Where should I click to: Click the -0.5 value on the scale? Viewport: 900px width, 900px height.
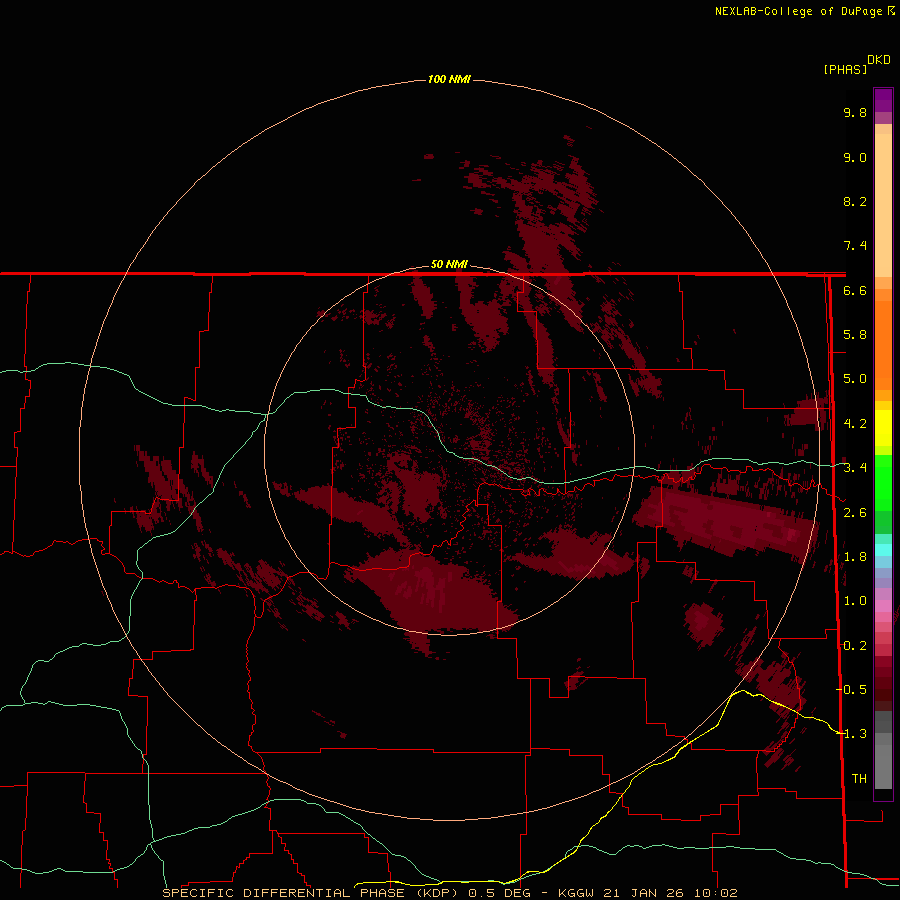[x=851, y=689]
